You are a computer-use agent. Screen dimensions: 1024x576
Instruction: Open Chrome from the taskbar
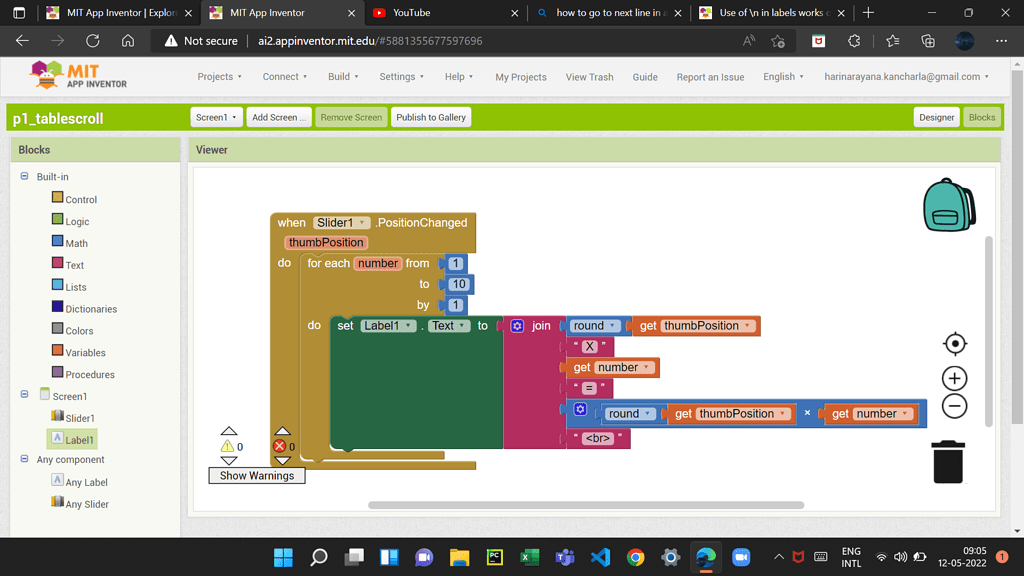tap(635, 557)
